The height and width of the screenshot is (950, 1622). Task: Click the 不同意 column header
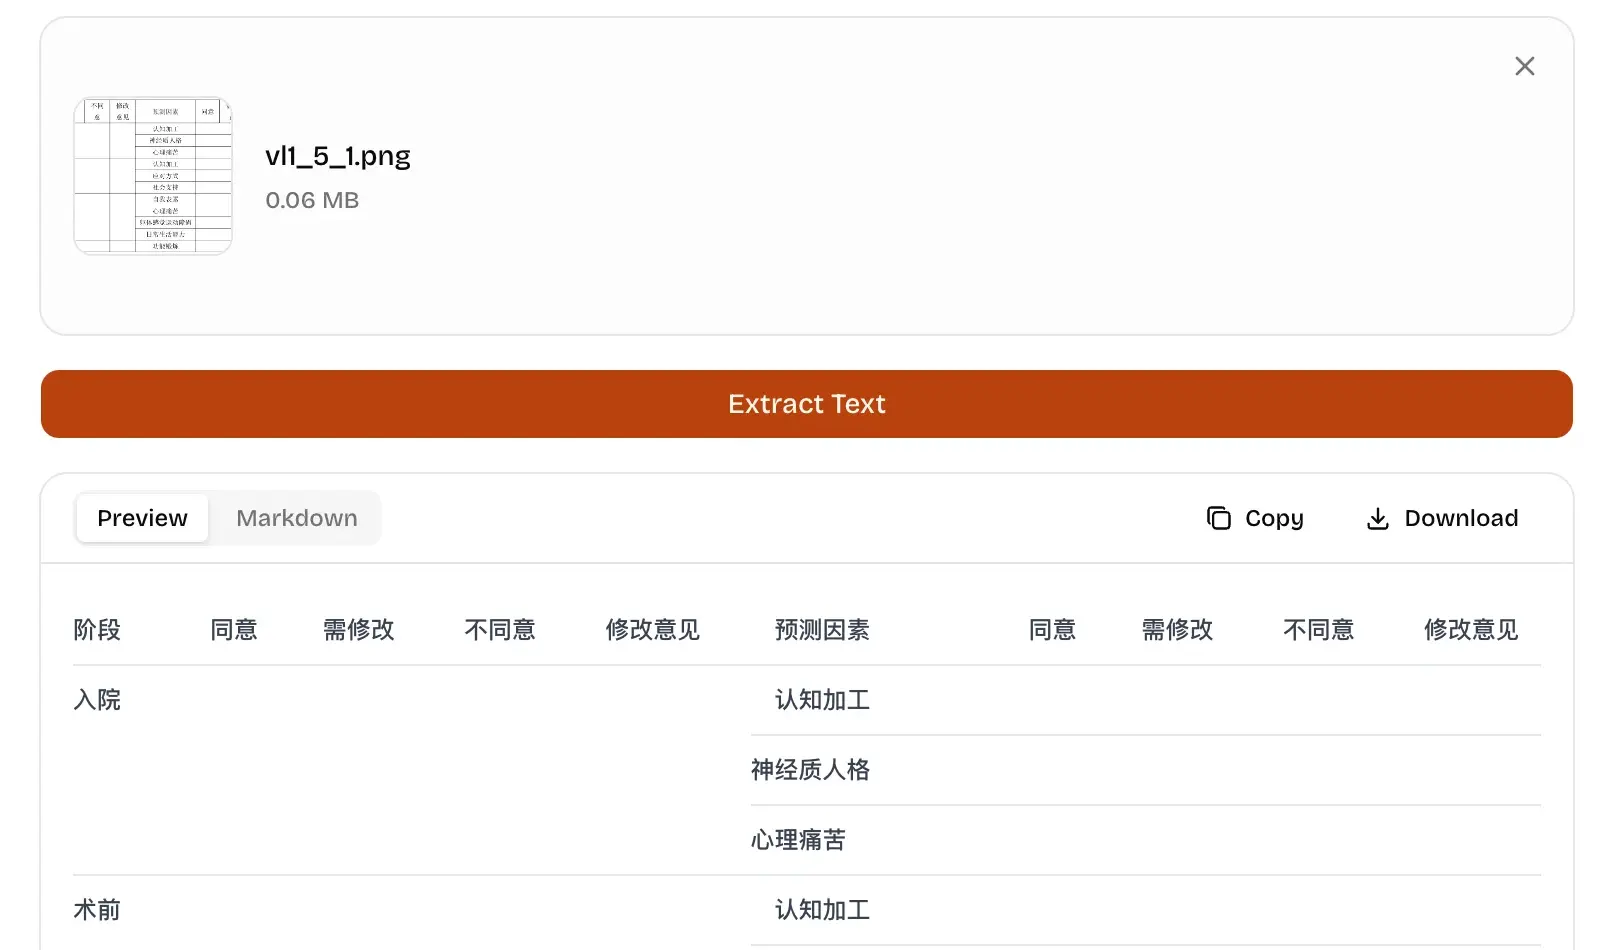[500, 630]
